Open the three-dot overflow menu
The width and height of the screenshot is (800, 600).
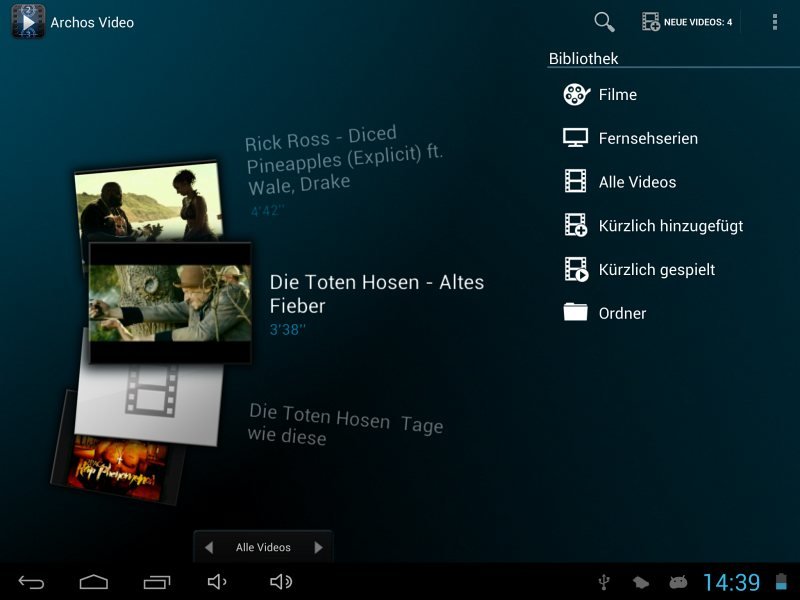tap(774, 22)
